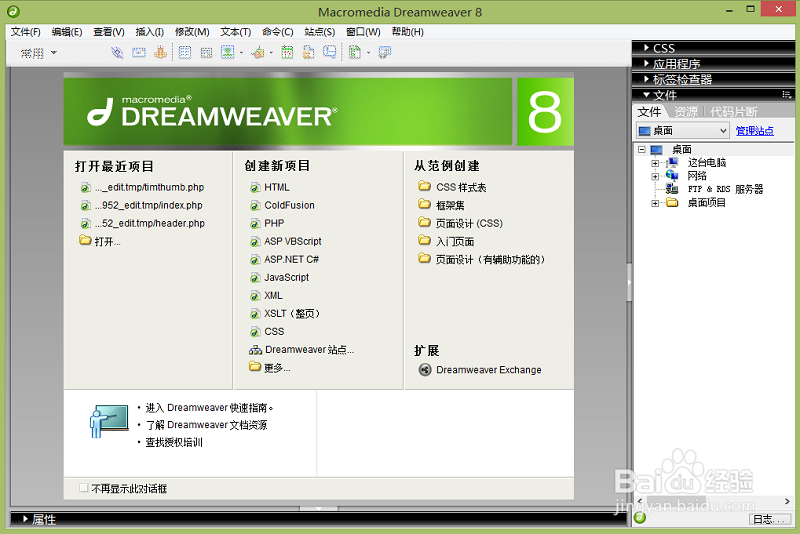Click the 日志... button
Viewport: 800px width, 534px height.
point(769,519)
